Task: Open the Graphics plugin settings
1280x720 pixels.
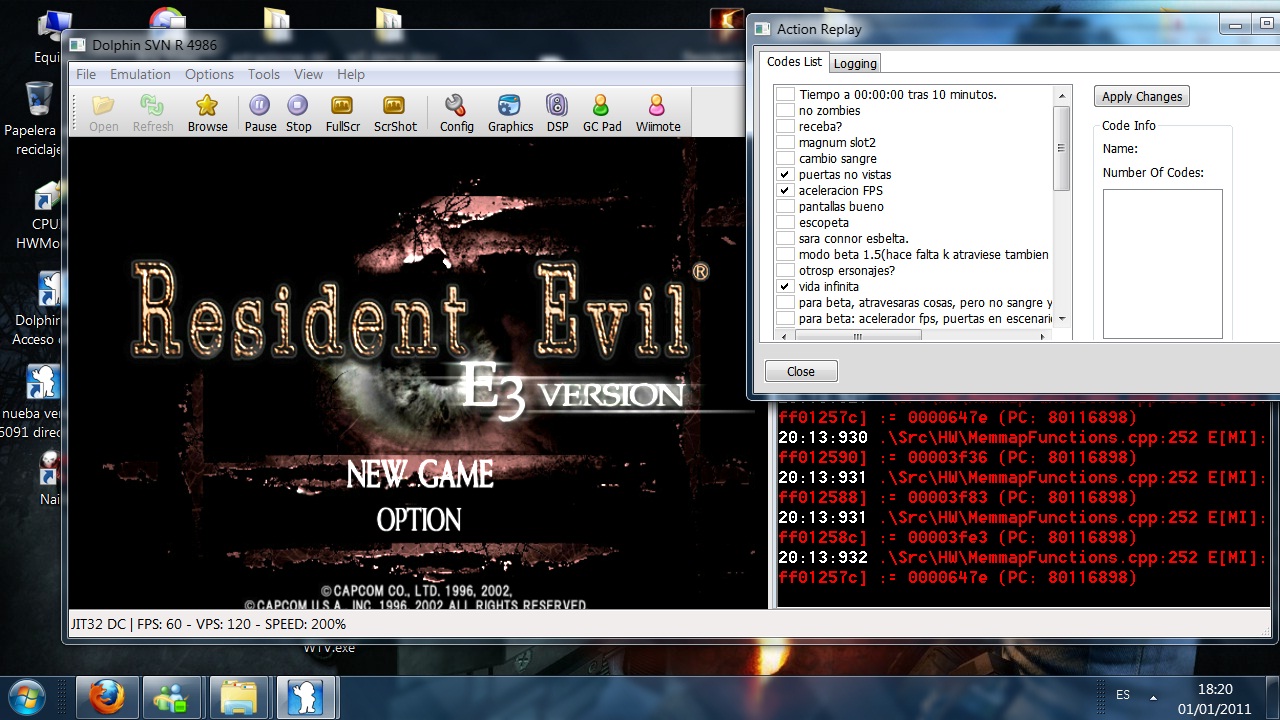Action: pyautogui.click(x=510, y=112)
